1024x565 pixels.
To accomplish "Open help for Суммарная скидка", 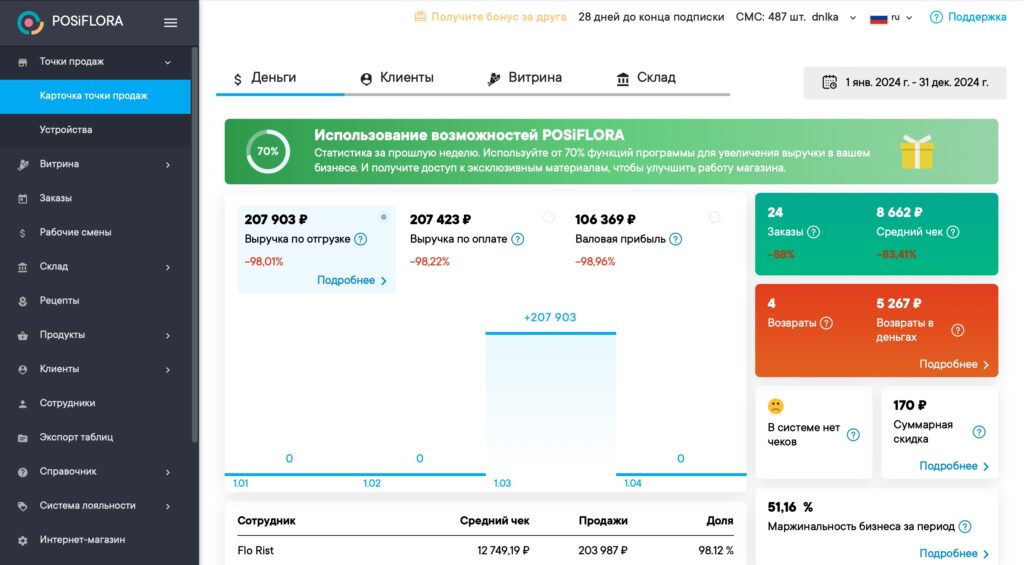I will (x=979, y=432).
